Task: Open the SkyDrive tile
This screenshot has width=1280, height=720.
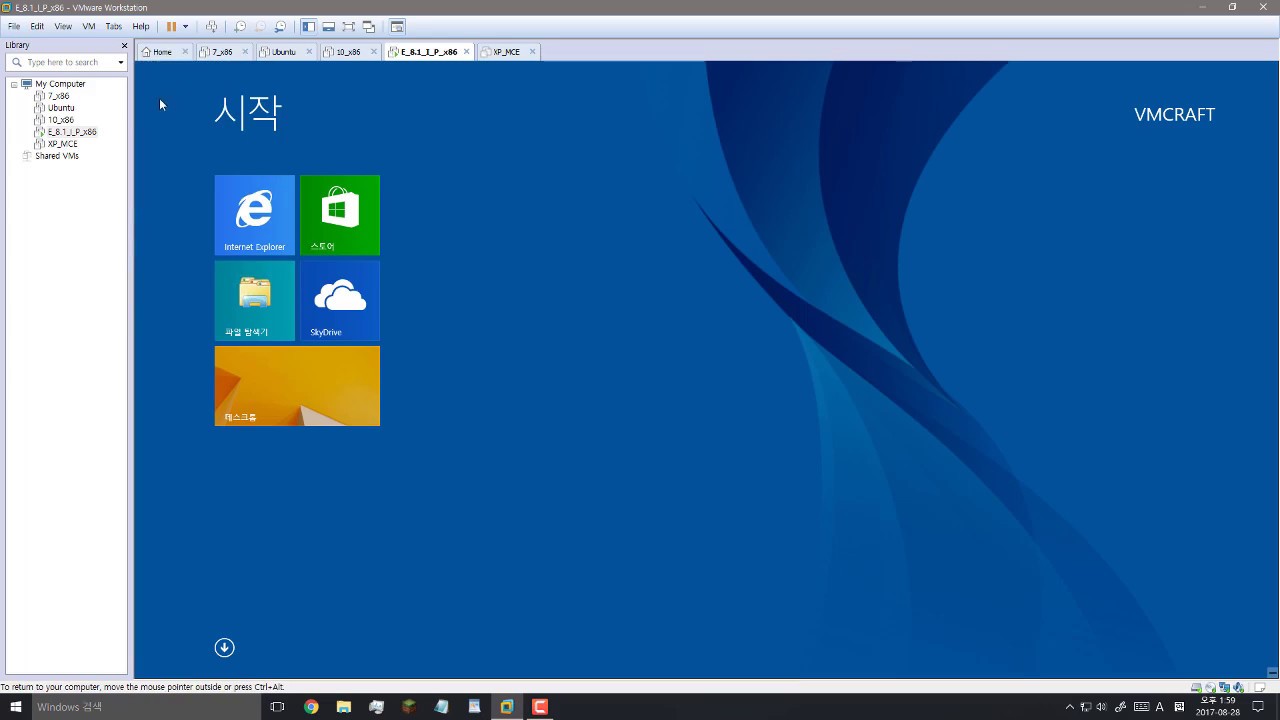Action: coord(340,301)
